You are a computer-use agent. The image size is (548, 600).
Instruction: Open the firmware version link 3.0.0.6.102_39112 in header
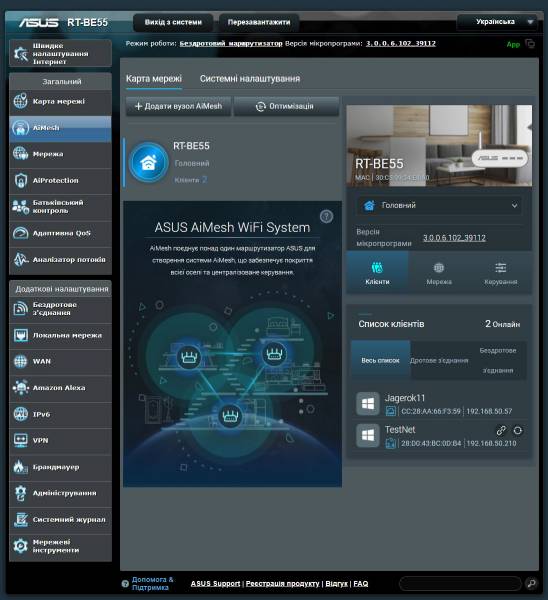click(401, 44)
